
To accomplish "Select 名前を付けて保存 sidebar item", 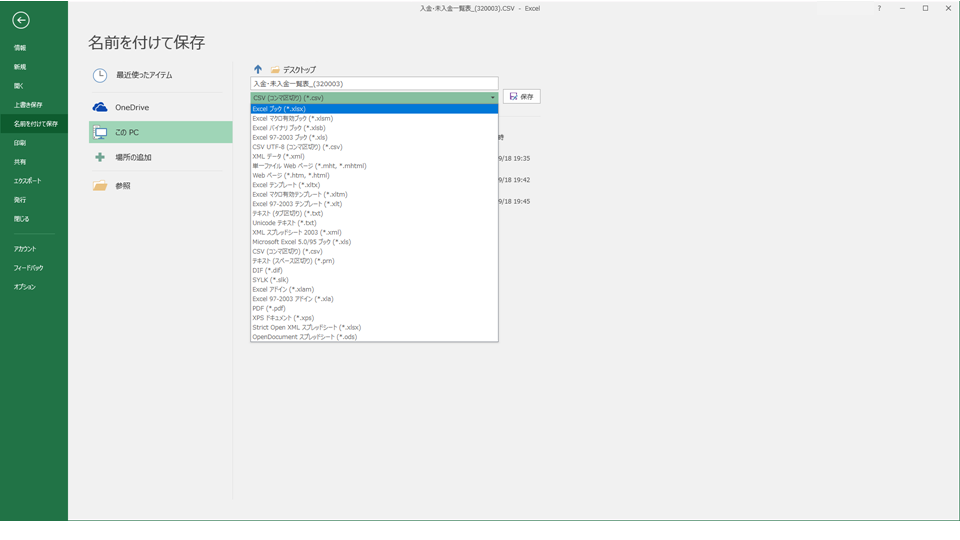I will pyautogui.click(x=34, y=124).
